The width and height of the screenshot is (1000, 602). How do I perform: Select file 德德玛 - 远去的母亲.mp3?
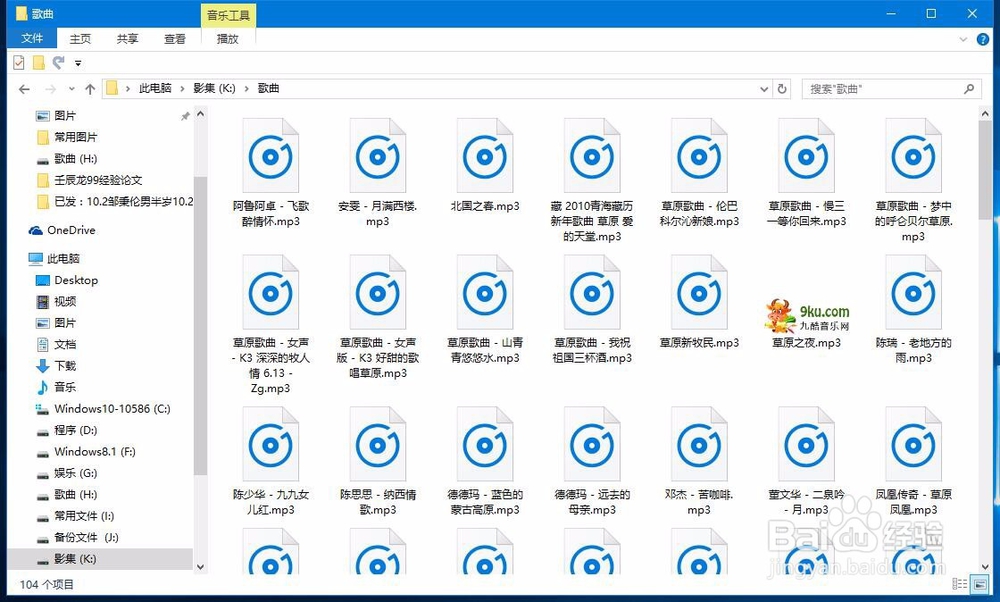pos(592,461)
